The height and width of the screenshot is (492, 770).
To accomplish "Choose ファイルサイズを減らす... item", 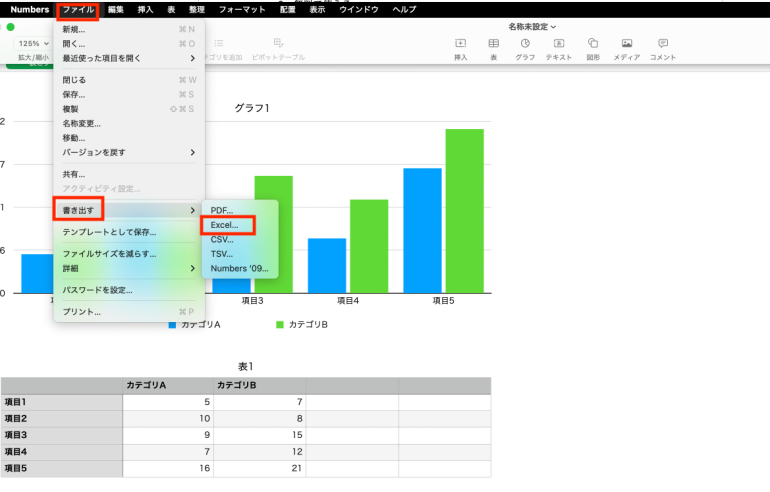I will [x=129, y=254].
